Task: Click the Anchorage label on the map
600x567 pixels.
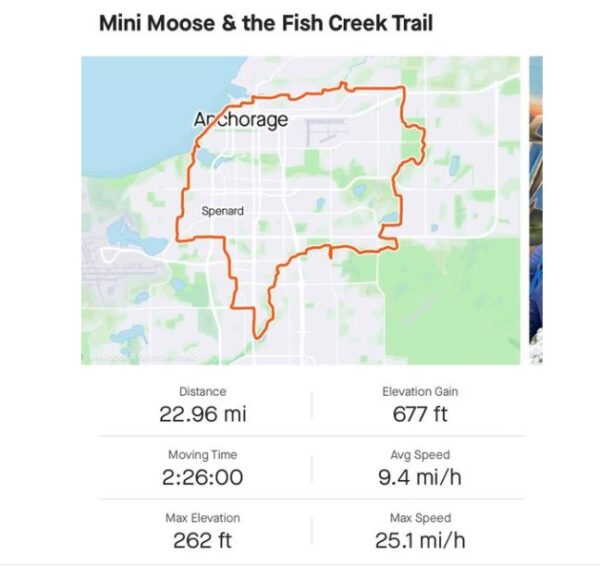Action: [x=240, y=120]
